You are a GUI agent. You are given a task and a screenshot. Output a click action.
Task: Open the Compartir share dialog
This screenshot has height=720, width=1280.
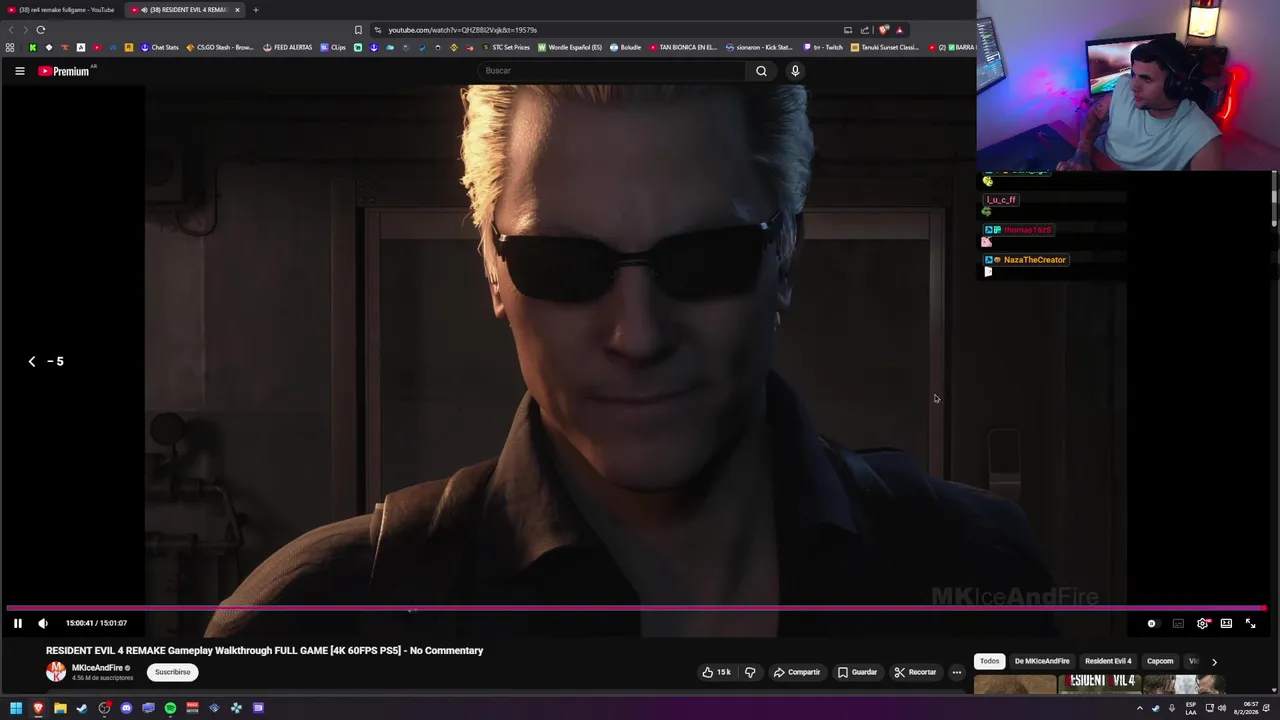[x=796, y=672]
